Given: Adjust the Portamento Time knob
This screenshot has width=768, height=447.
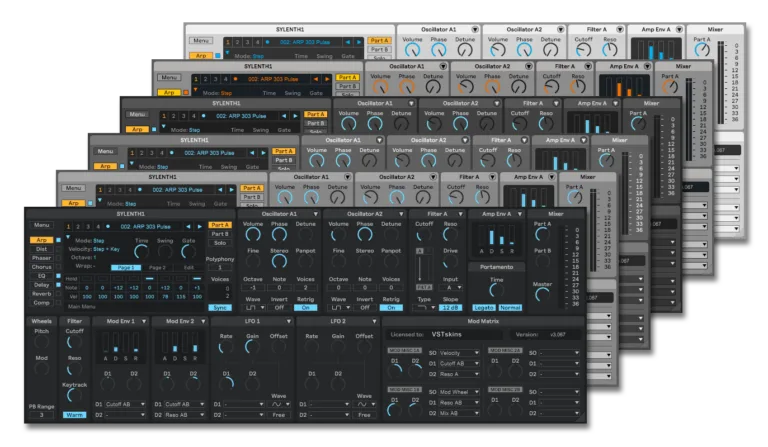Looking at the screenshot, I should [x=497, y=291].
